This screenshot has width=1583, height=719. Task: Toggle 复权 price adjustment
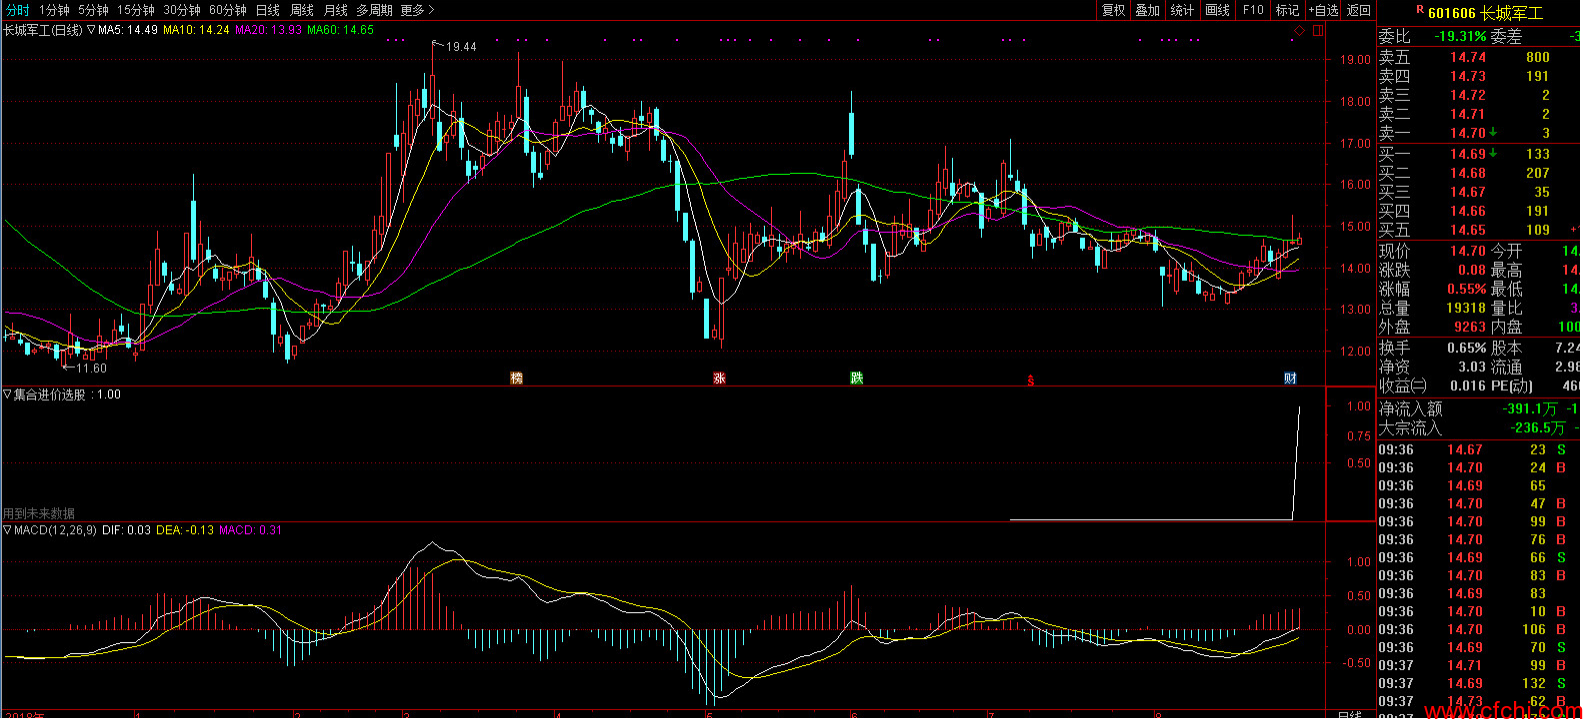point(1113,10)
